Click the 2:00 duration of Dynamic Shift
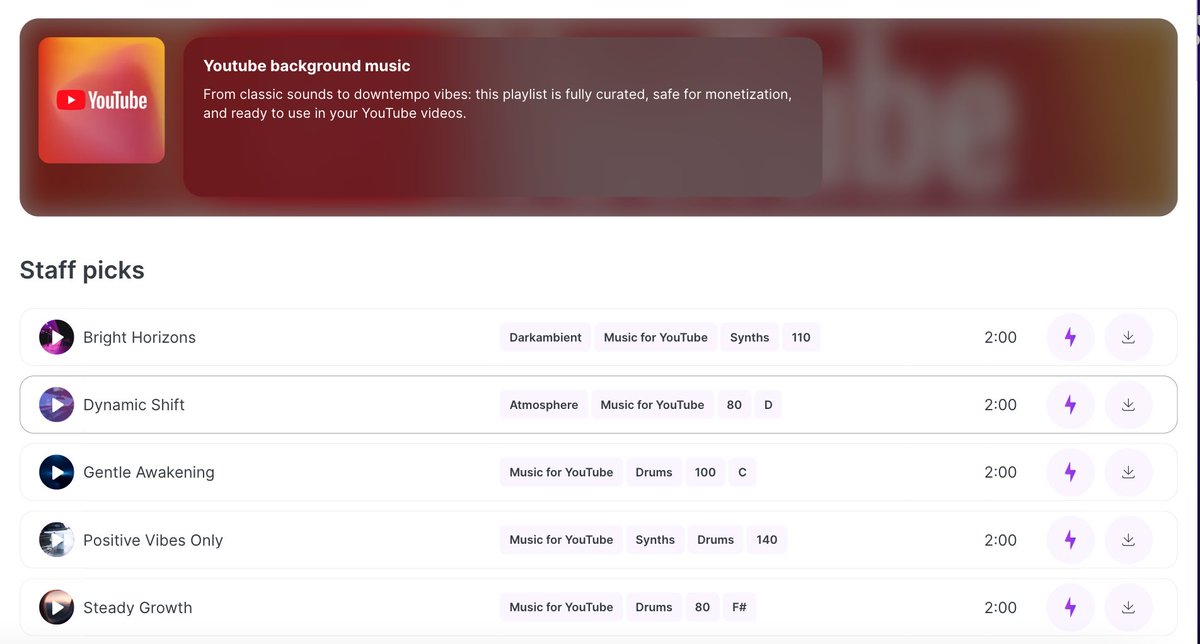 (x=1000, y=405)
